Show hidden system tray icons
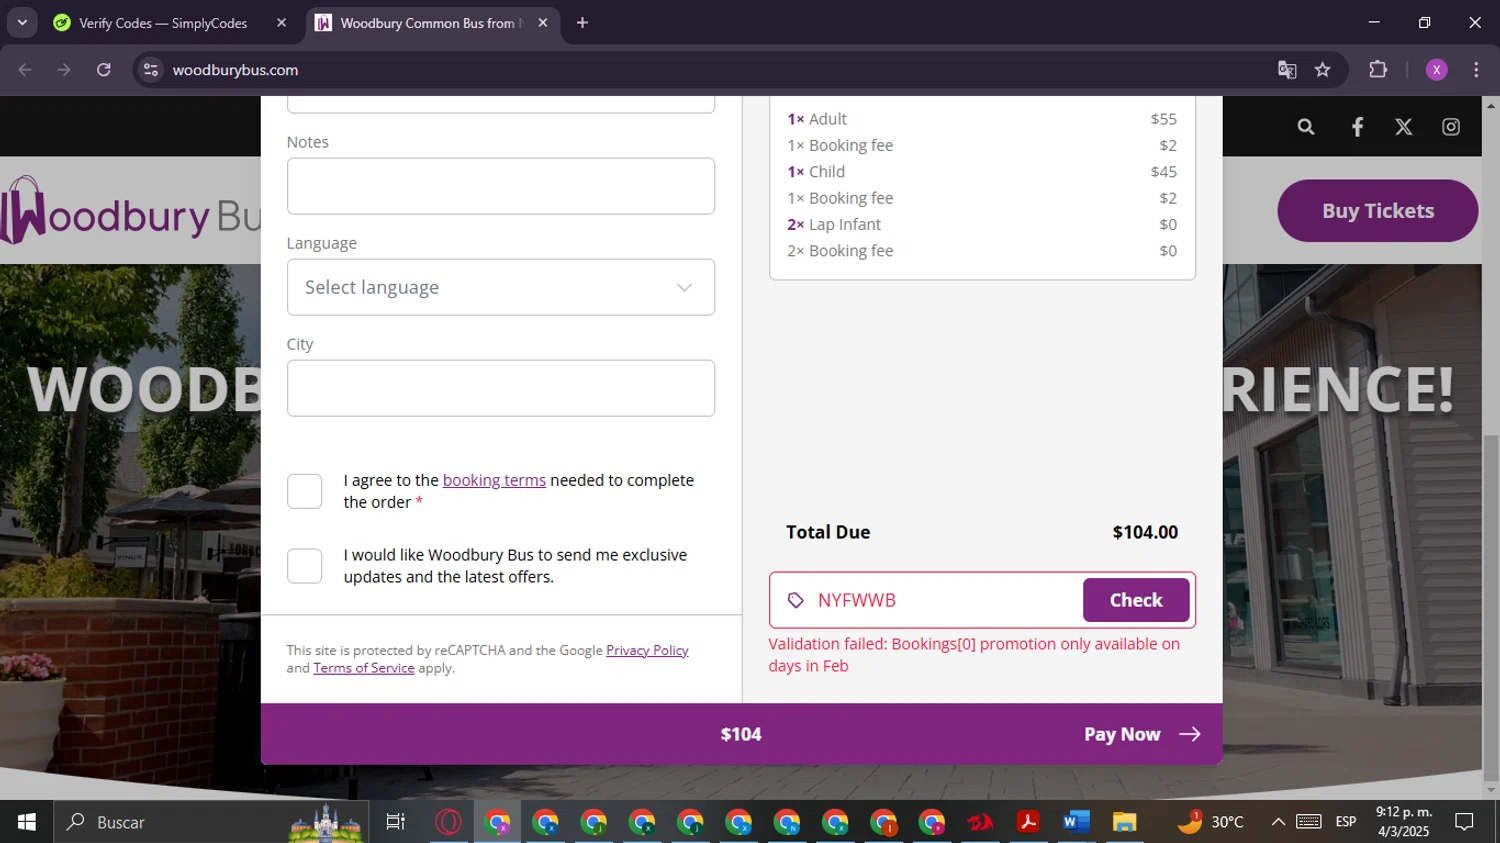Screen dimensions: 1500x843 click(1278, 822)
